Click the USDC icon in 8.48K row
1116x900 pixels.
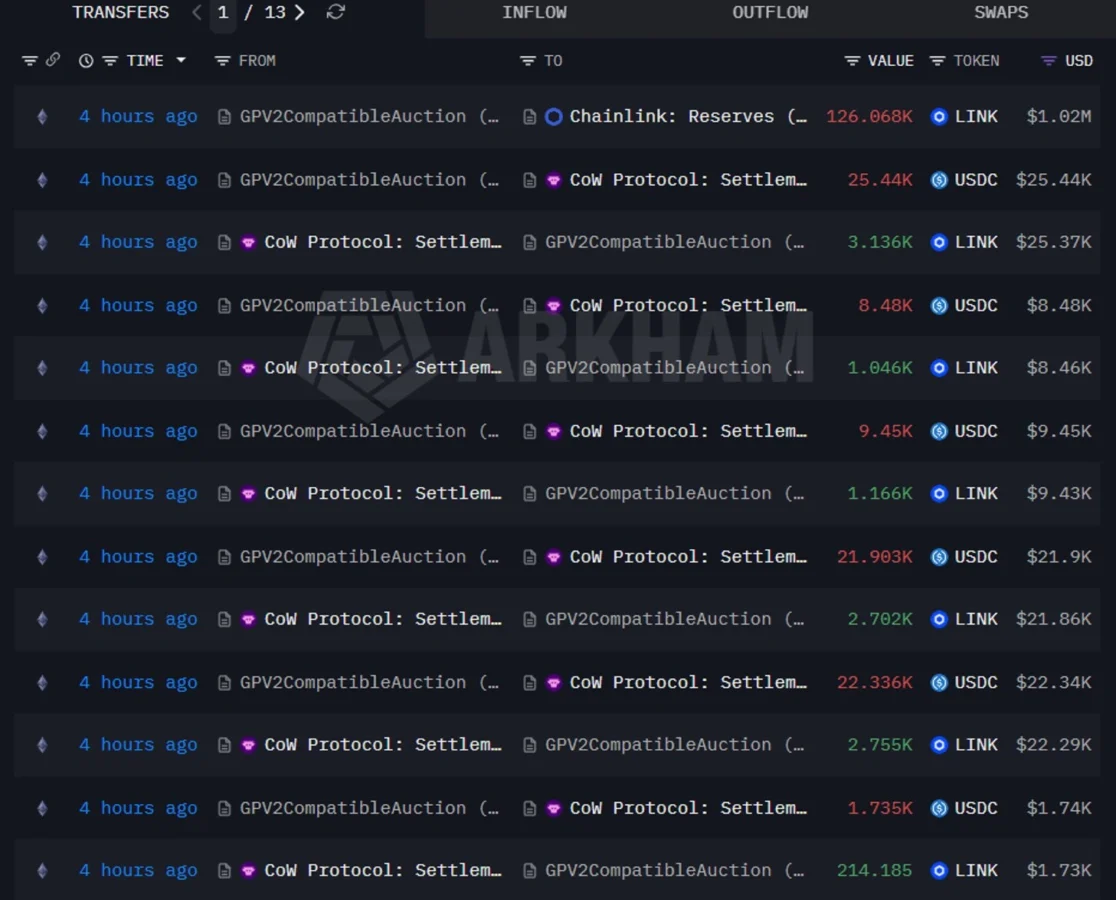coord(939,306)
